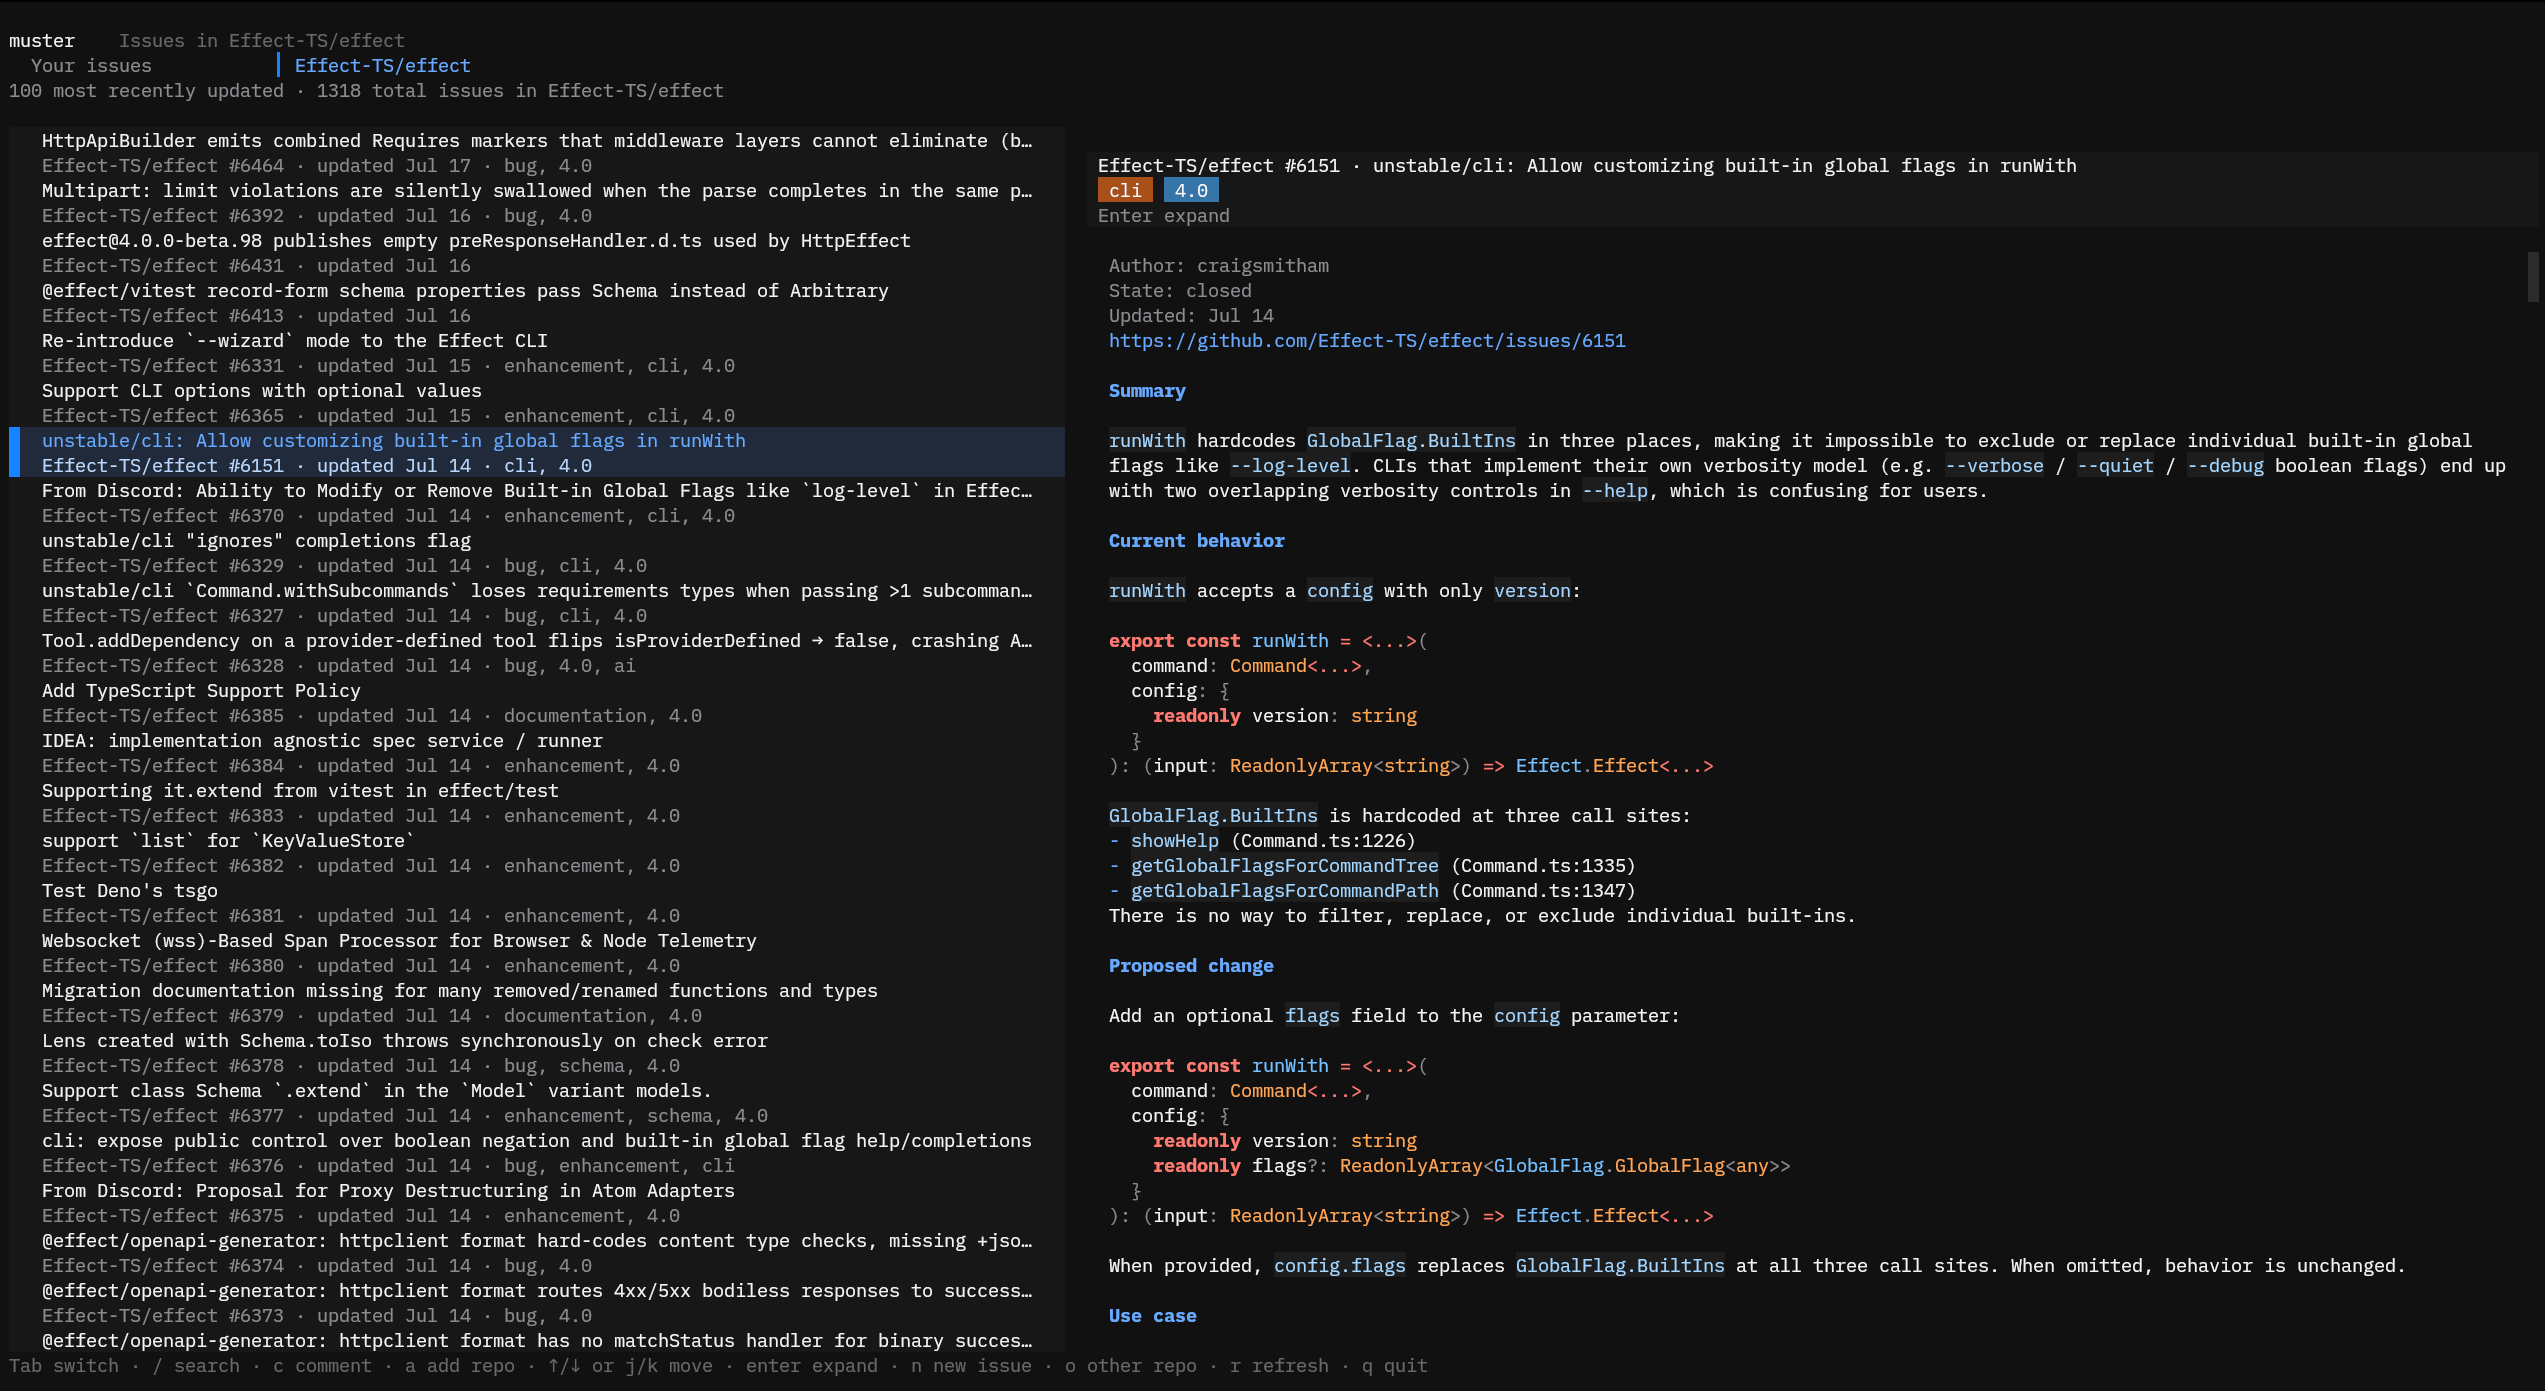Screen dimensions: 2545x1391
Task: Click the cli label badge
Action: 1125,191
